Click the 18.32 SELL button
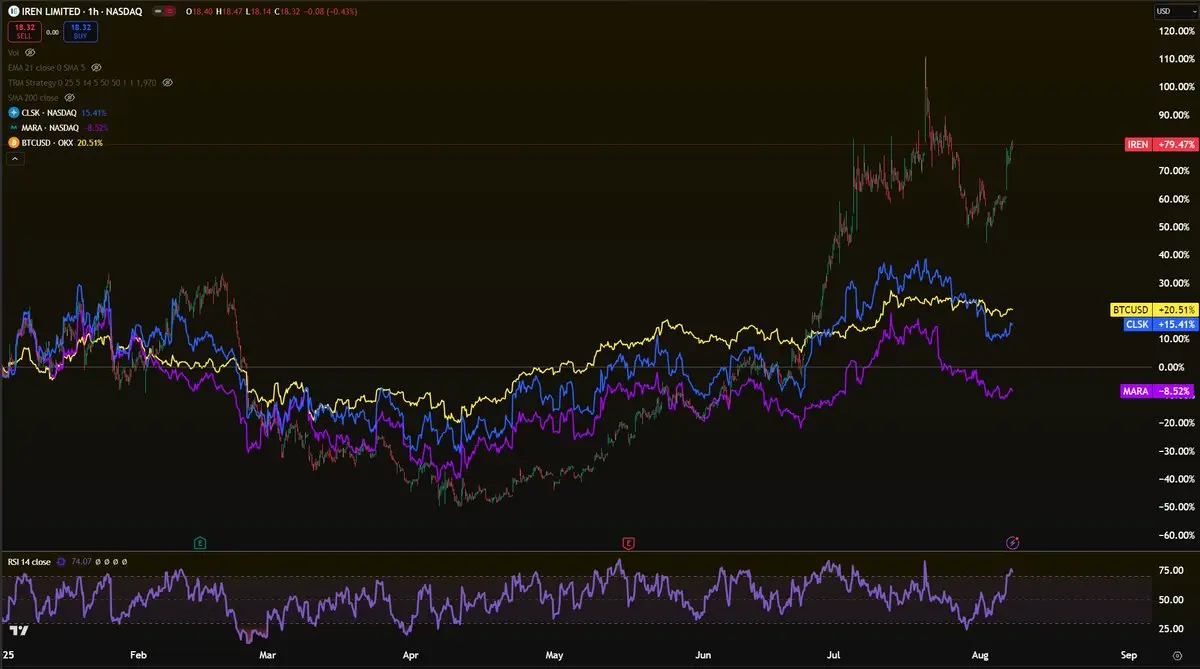This screenshot has width=1200, height=669. pos(25,32)
